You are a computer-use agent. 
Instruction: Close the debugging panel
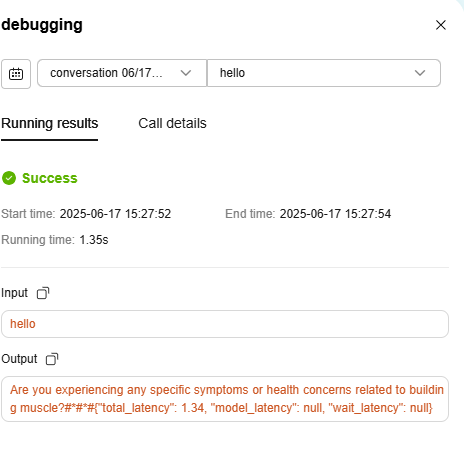point(441,25)
